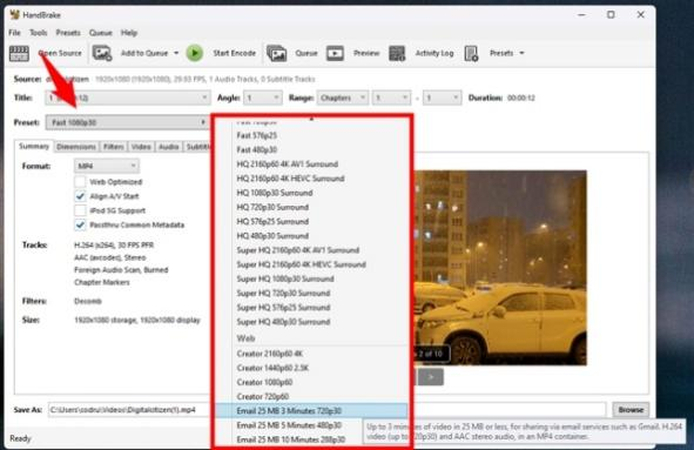Click the next preview image arrow button
Image resolution: width=694 pixels, height=450 pixels.
pos(431,377)
